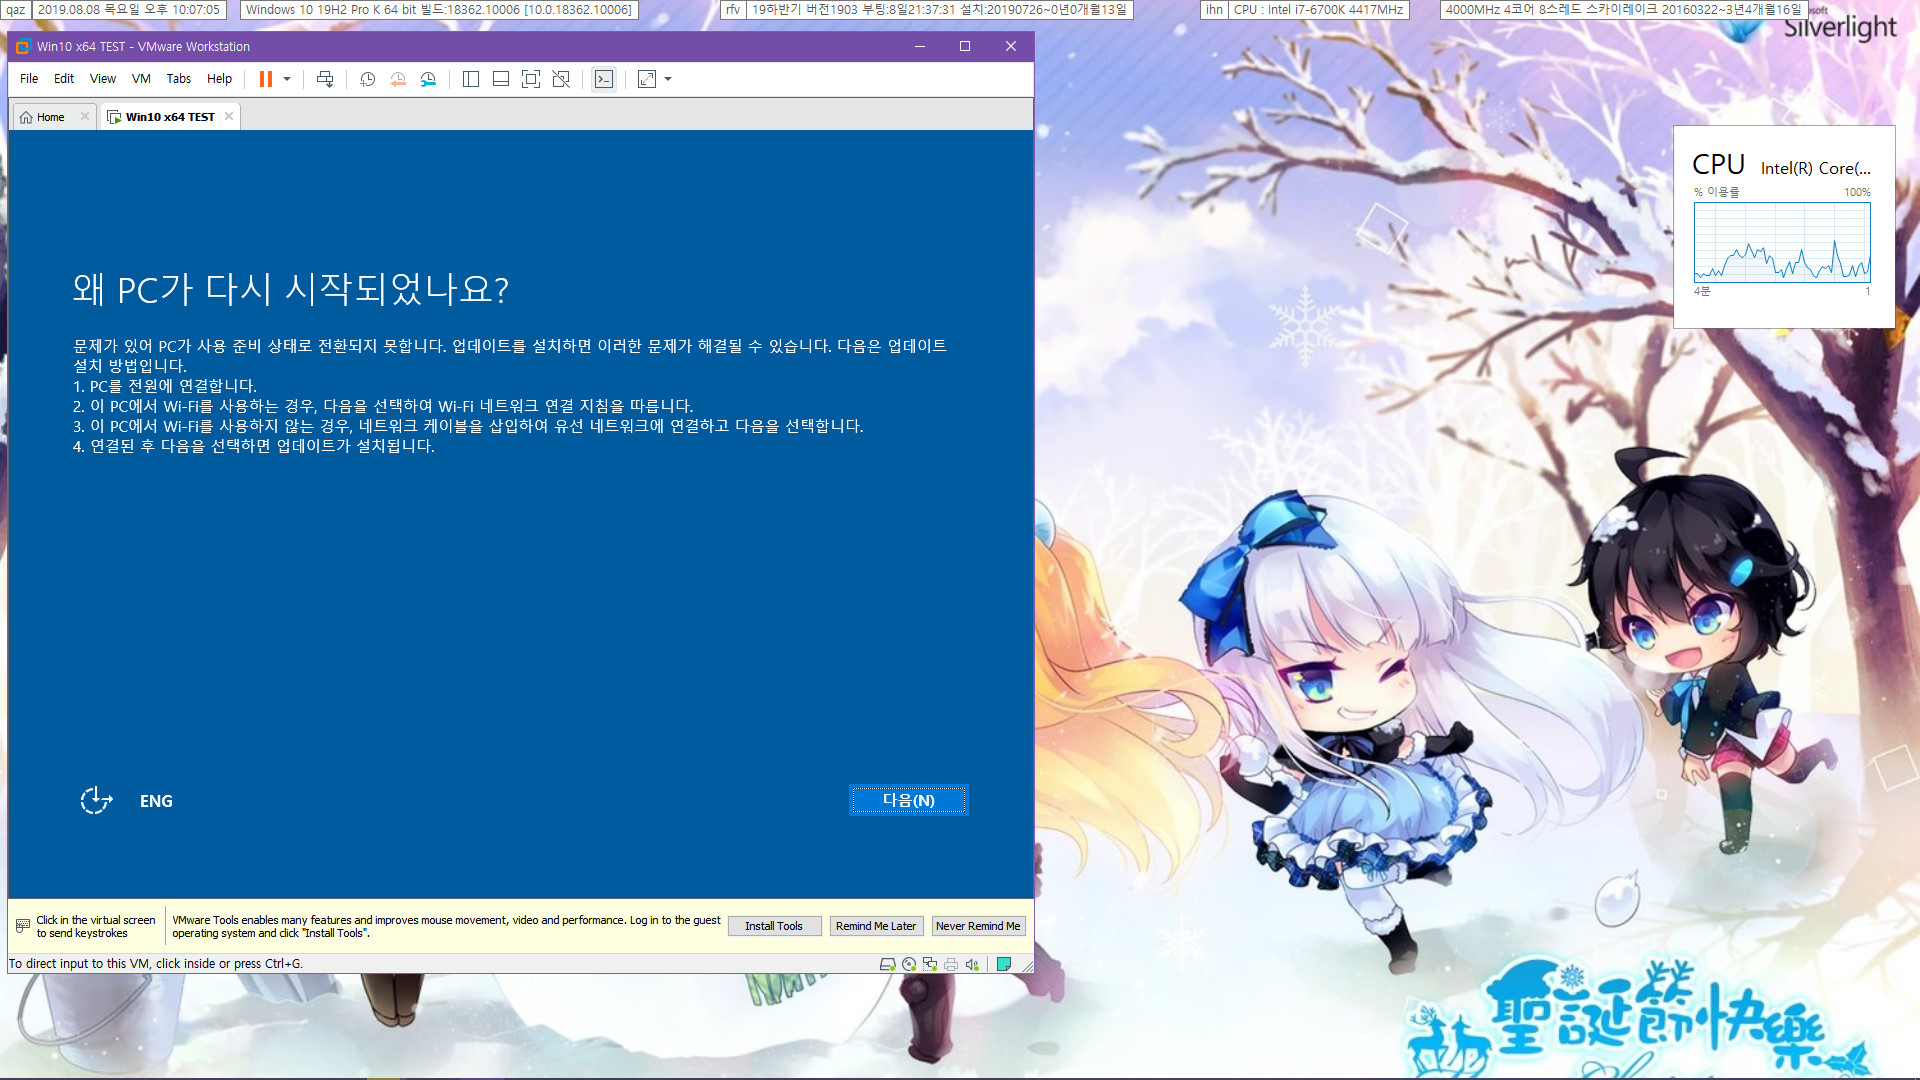This screenshot has height=1080, width=1920.
Task: Toggle the thumbnail bar icon
Action: pos(501,79)
